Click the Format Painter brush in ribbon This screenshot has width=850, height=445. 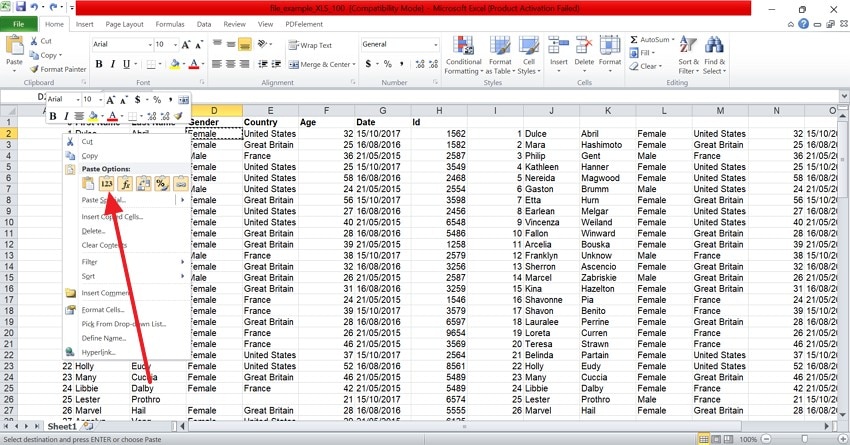tap(34, 69)
